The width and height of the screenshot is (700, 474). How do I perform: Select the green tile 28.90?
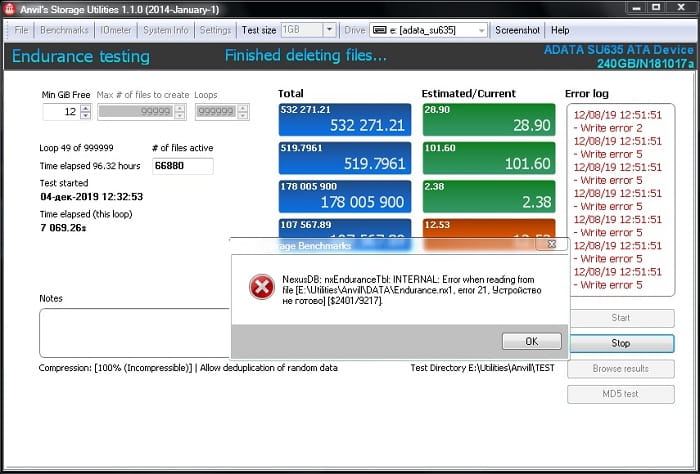(489, 120)
